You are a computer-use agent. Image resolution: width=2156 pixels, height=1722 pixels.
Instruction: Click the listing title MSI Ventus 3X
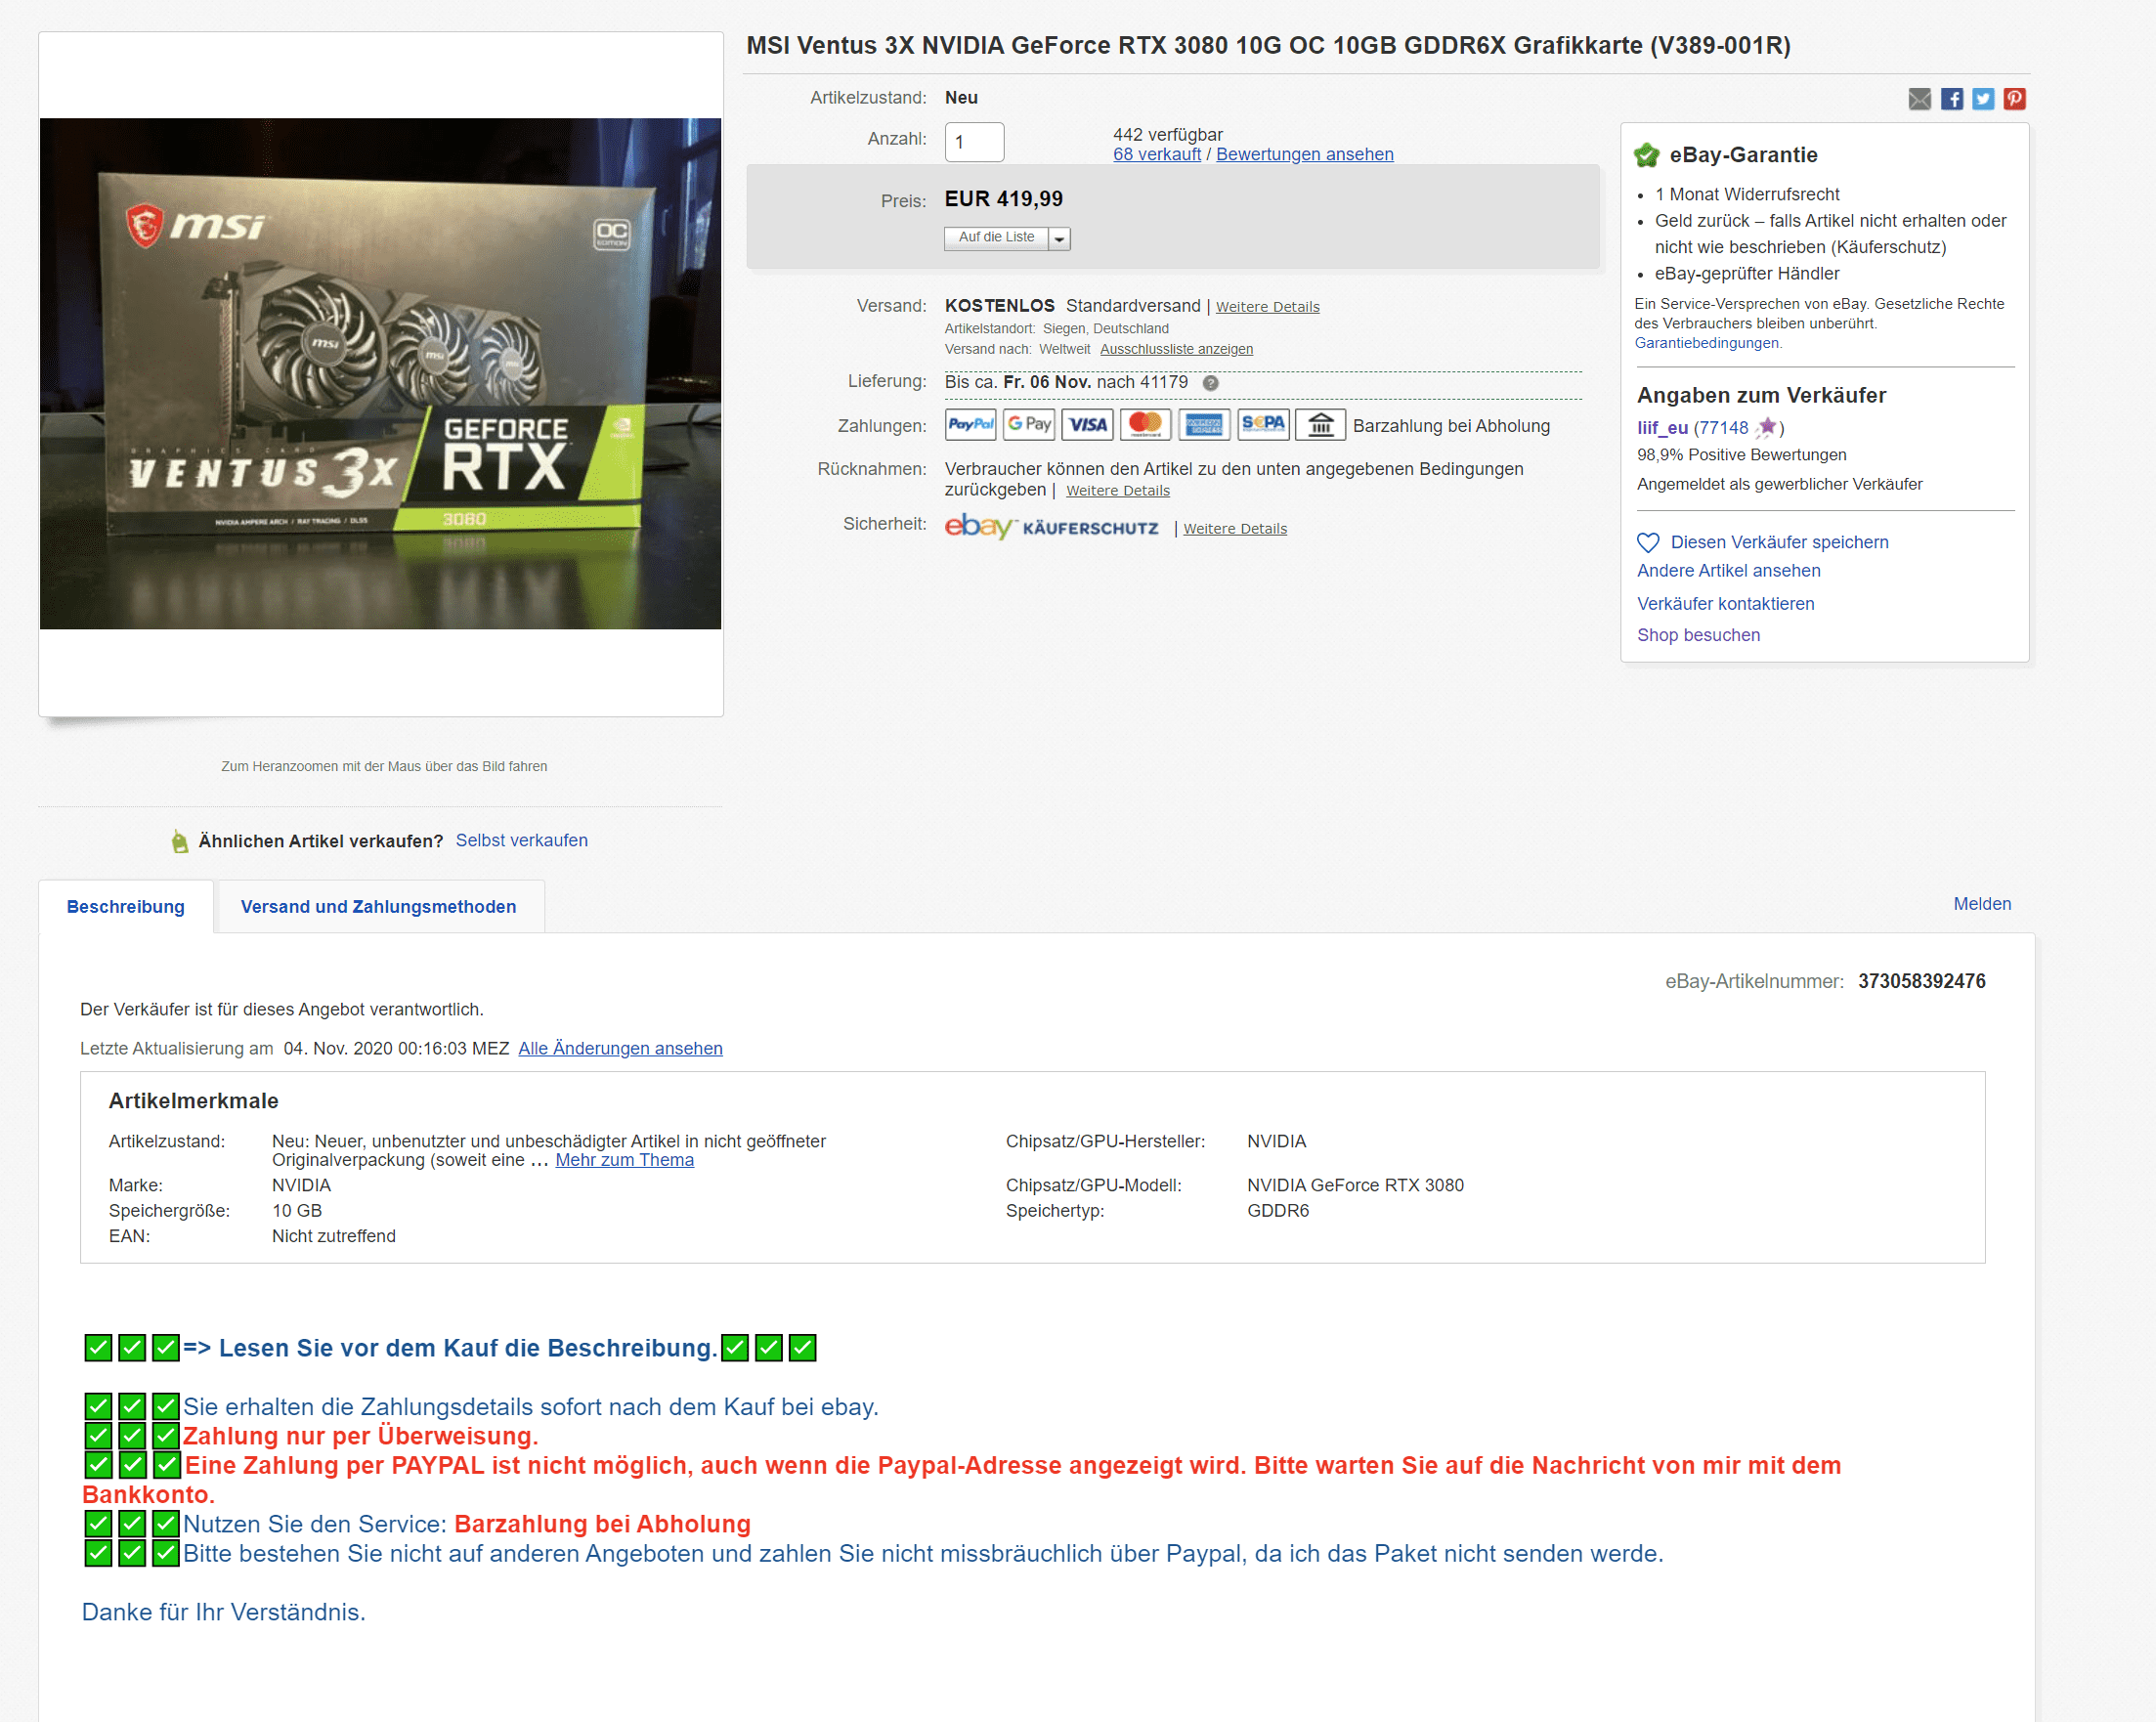(x=1267, y=45)
